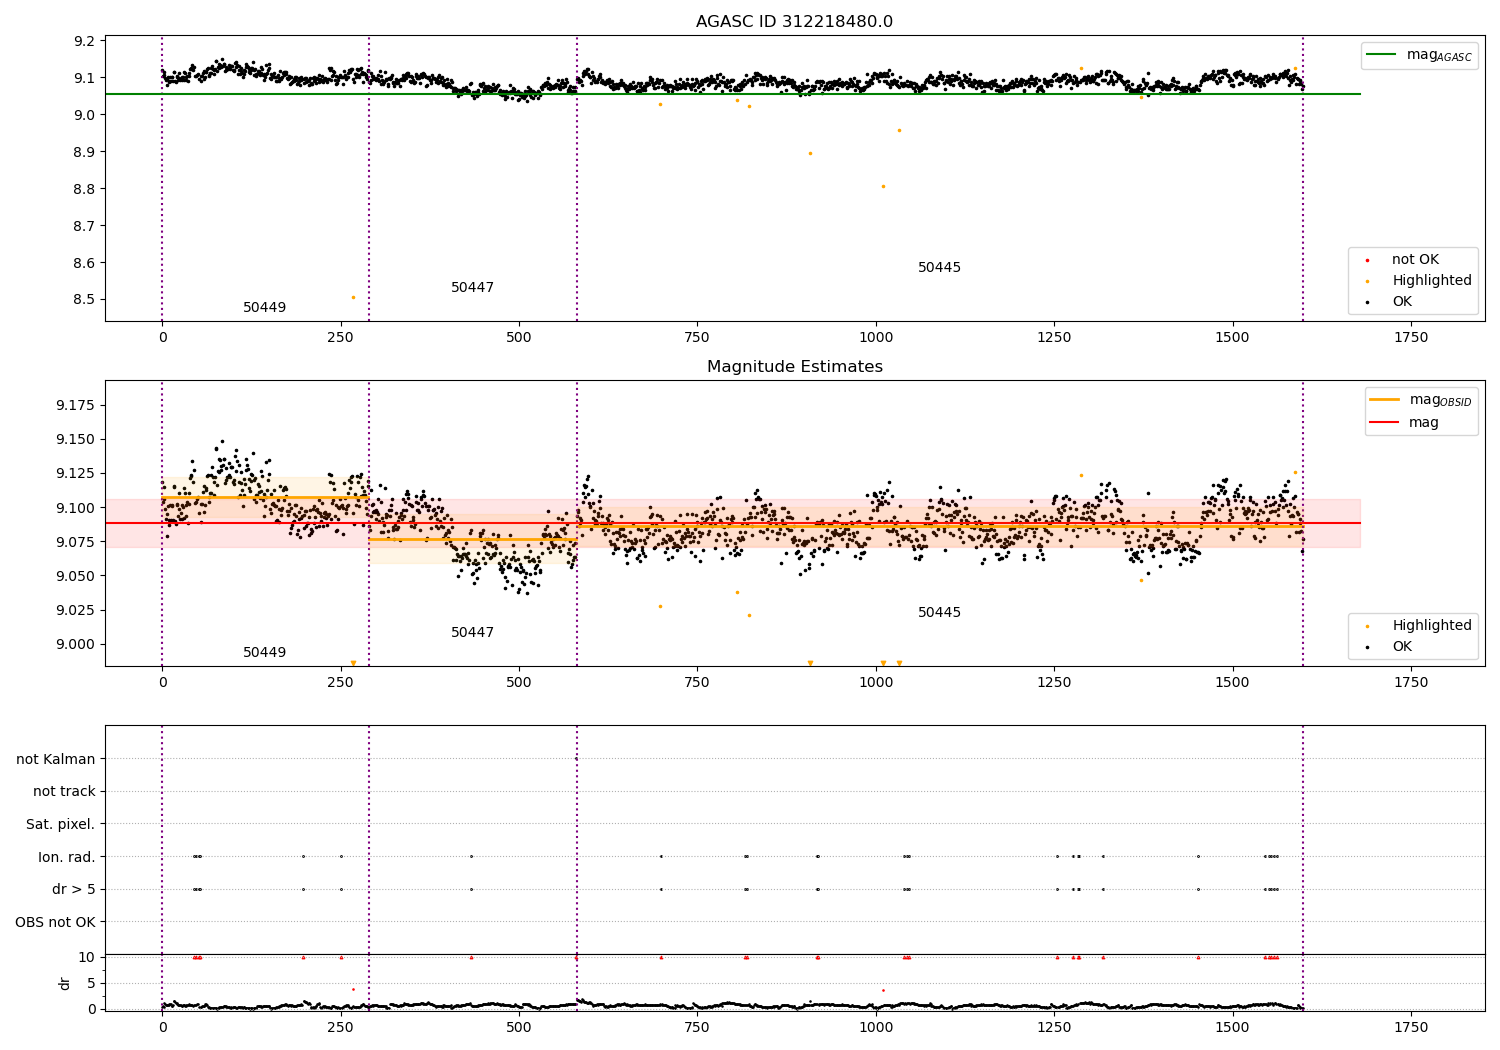This screenshot has height=1050, width=1500.
Task: Click the rotated "dr" y-axis label
Action: coord(65,983)
